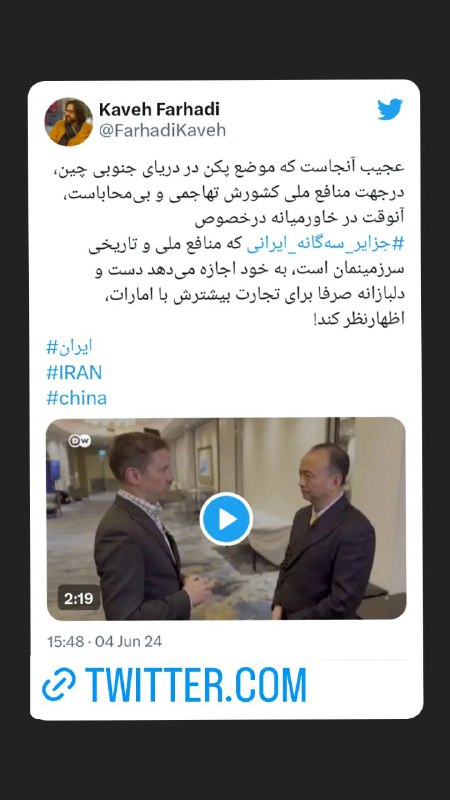The width and height of the screenshot is (450, 800).
Task: Open the TWITTER.COM link
Action: (x=196, y=684)
